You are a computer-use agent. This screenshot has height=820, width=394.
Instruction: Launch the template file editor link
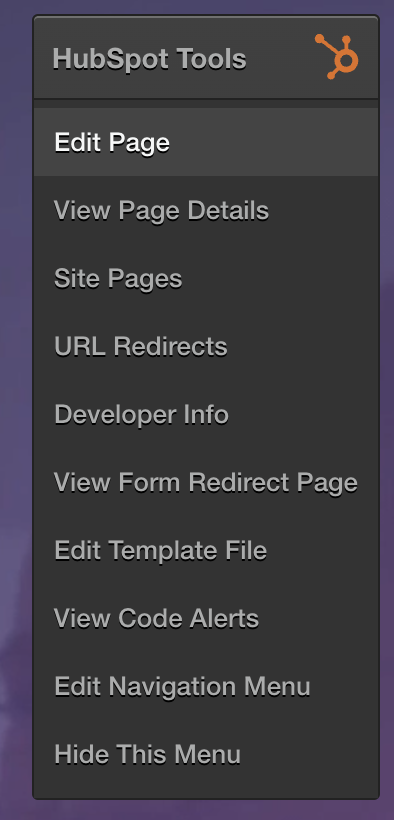206,550
